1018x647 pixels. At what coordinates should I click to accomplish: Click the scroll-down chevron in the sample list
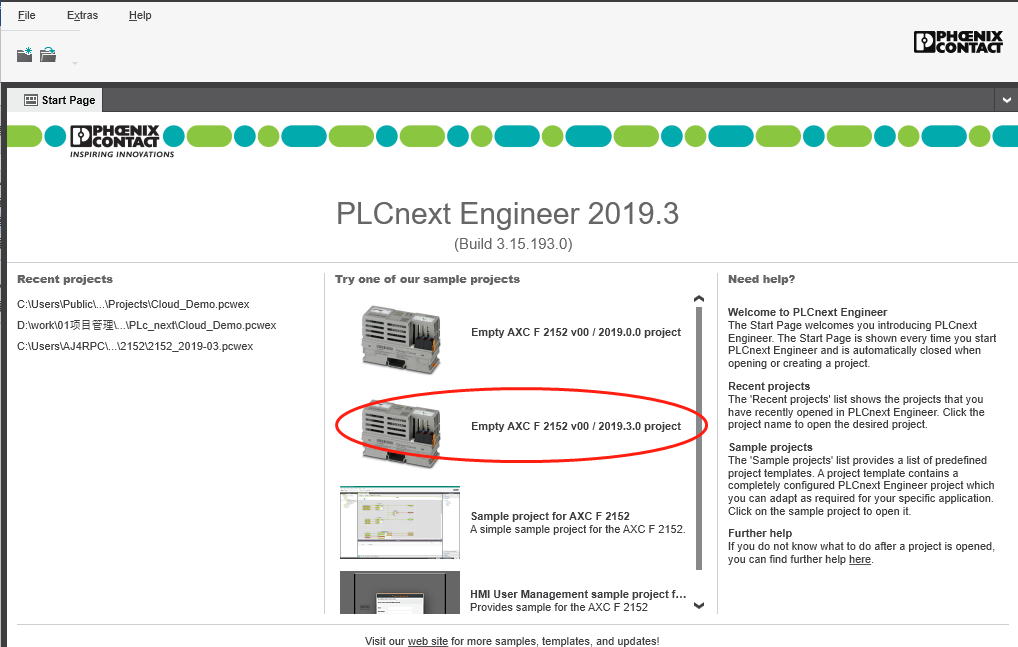tap(699, 605)
